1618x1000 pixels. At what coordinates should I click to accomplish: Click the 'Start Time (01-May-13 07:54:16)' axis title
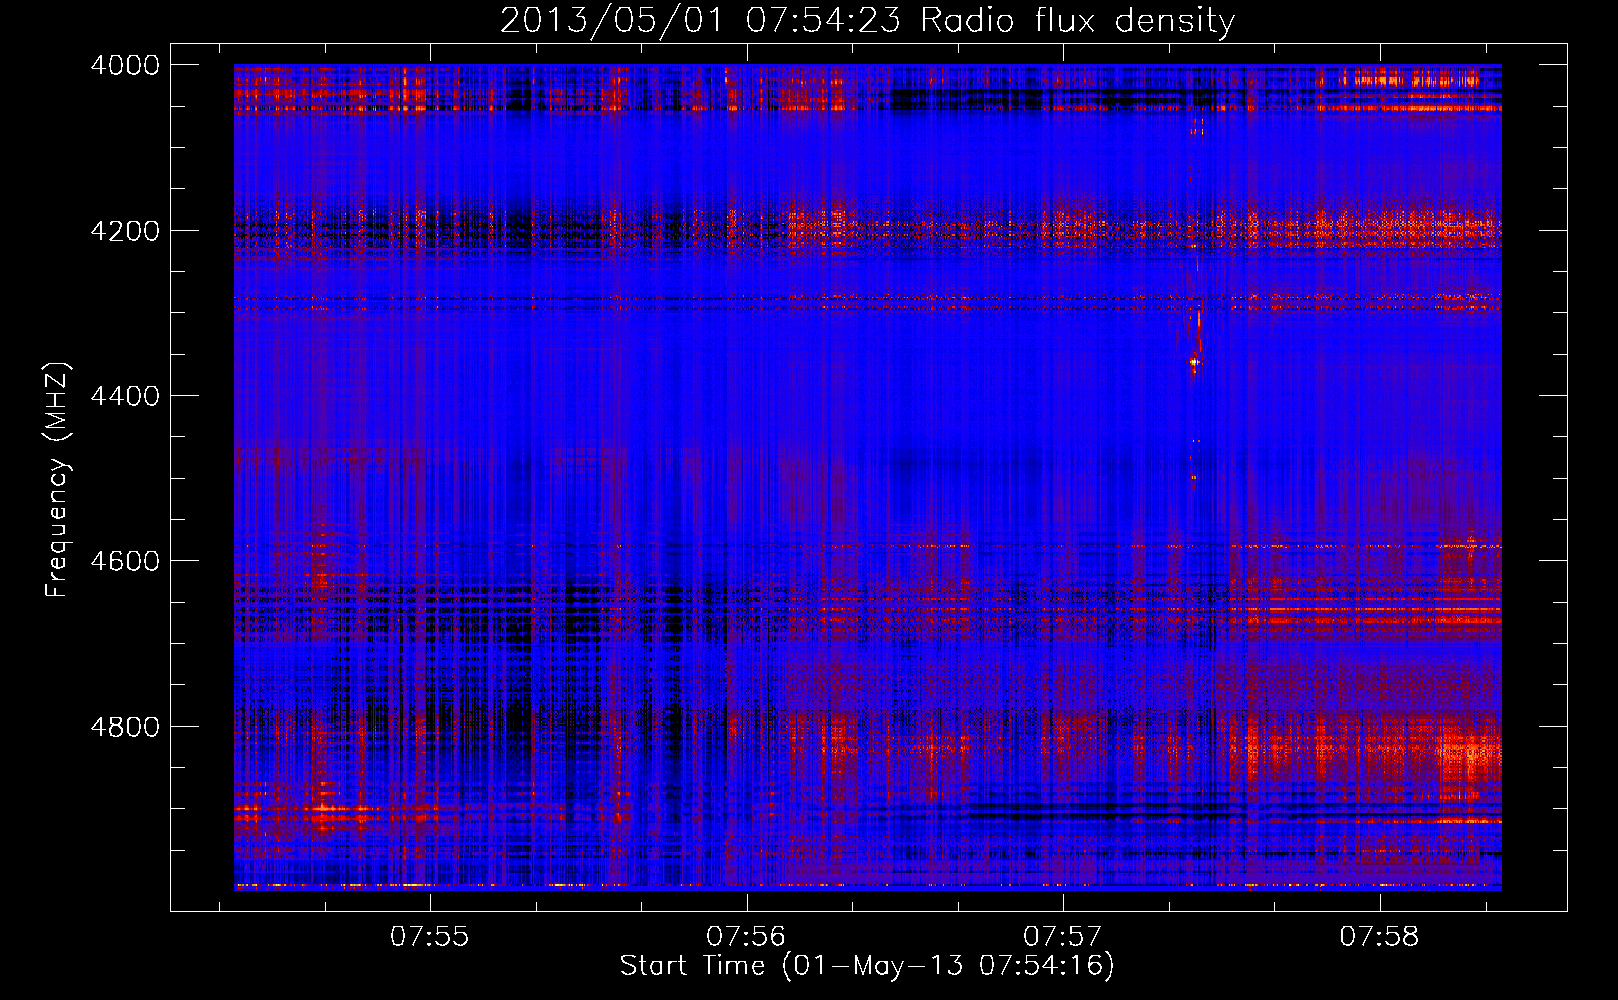[867, 966]
